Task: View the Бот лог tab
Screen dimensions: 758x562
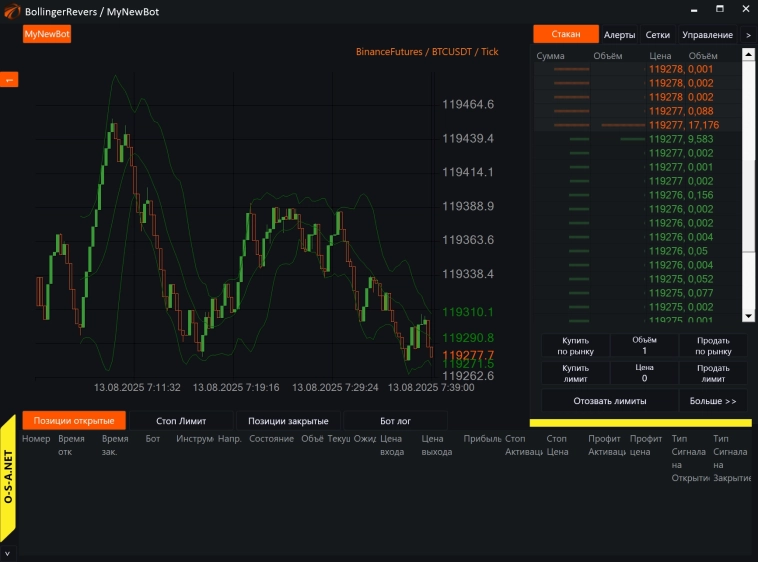Action: (x=395, y=421)
